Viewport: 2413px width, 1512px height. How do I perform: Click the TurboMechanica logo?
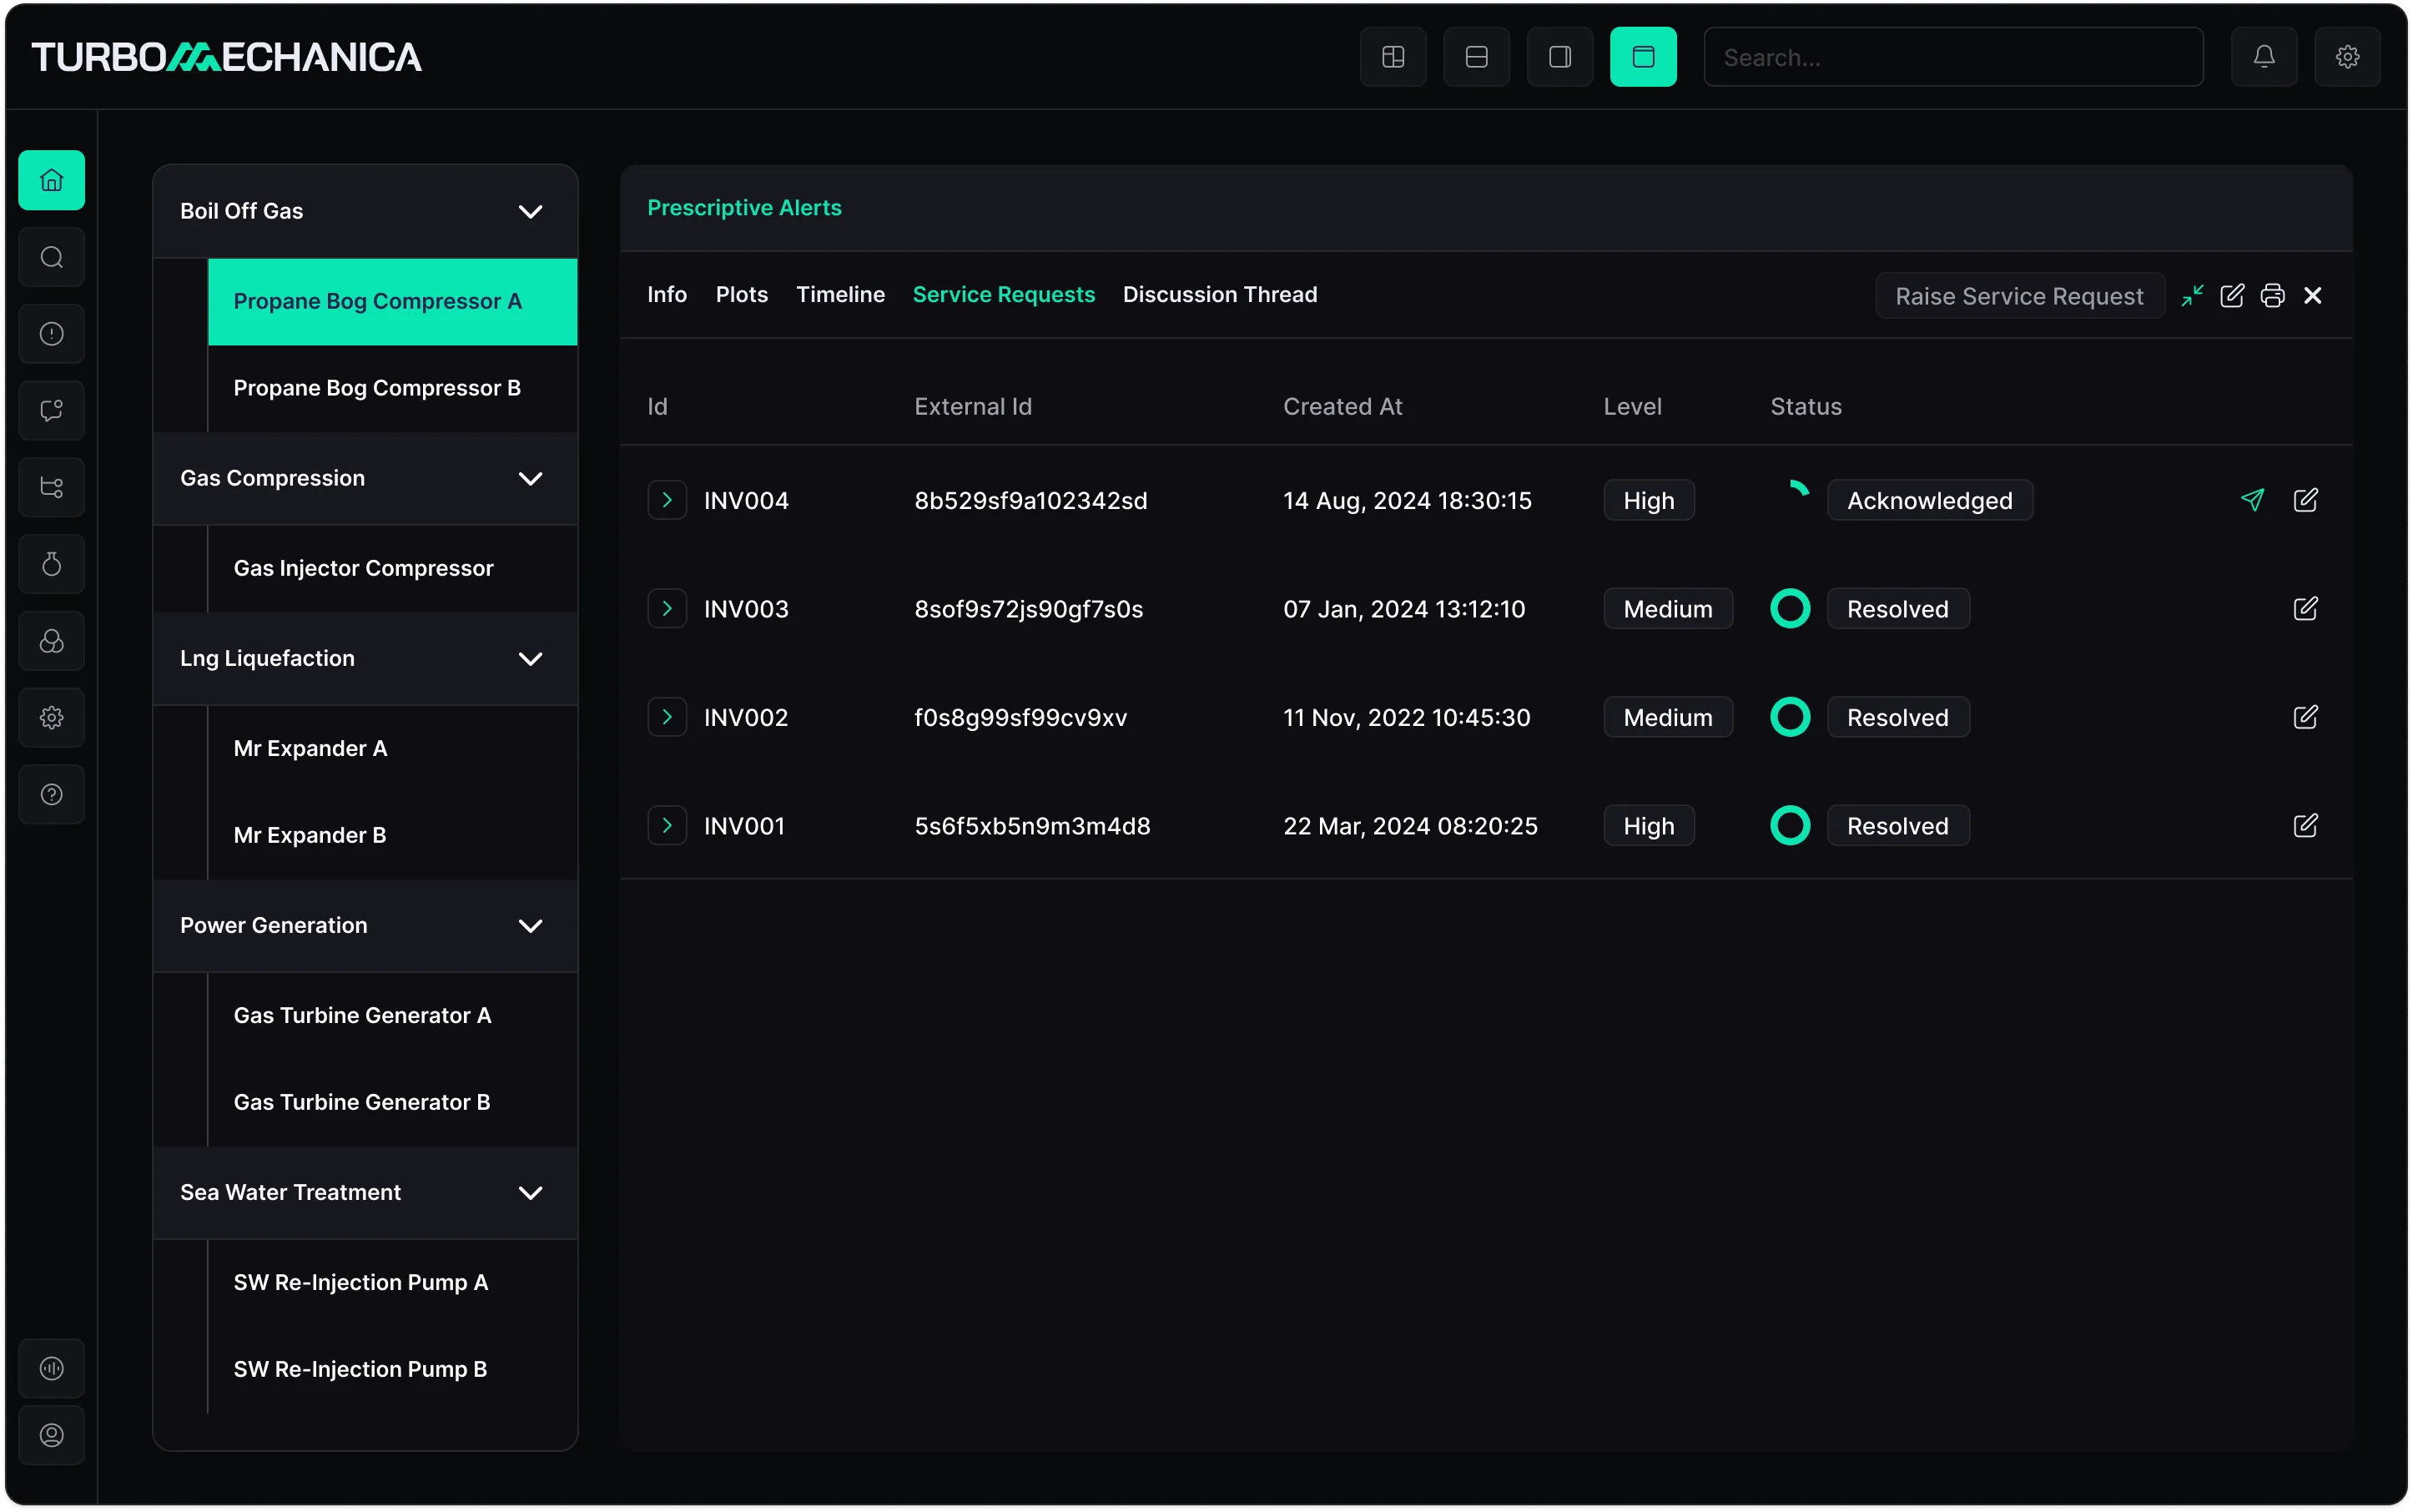pyautogui.click(x=226, y=57)
